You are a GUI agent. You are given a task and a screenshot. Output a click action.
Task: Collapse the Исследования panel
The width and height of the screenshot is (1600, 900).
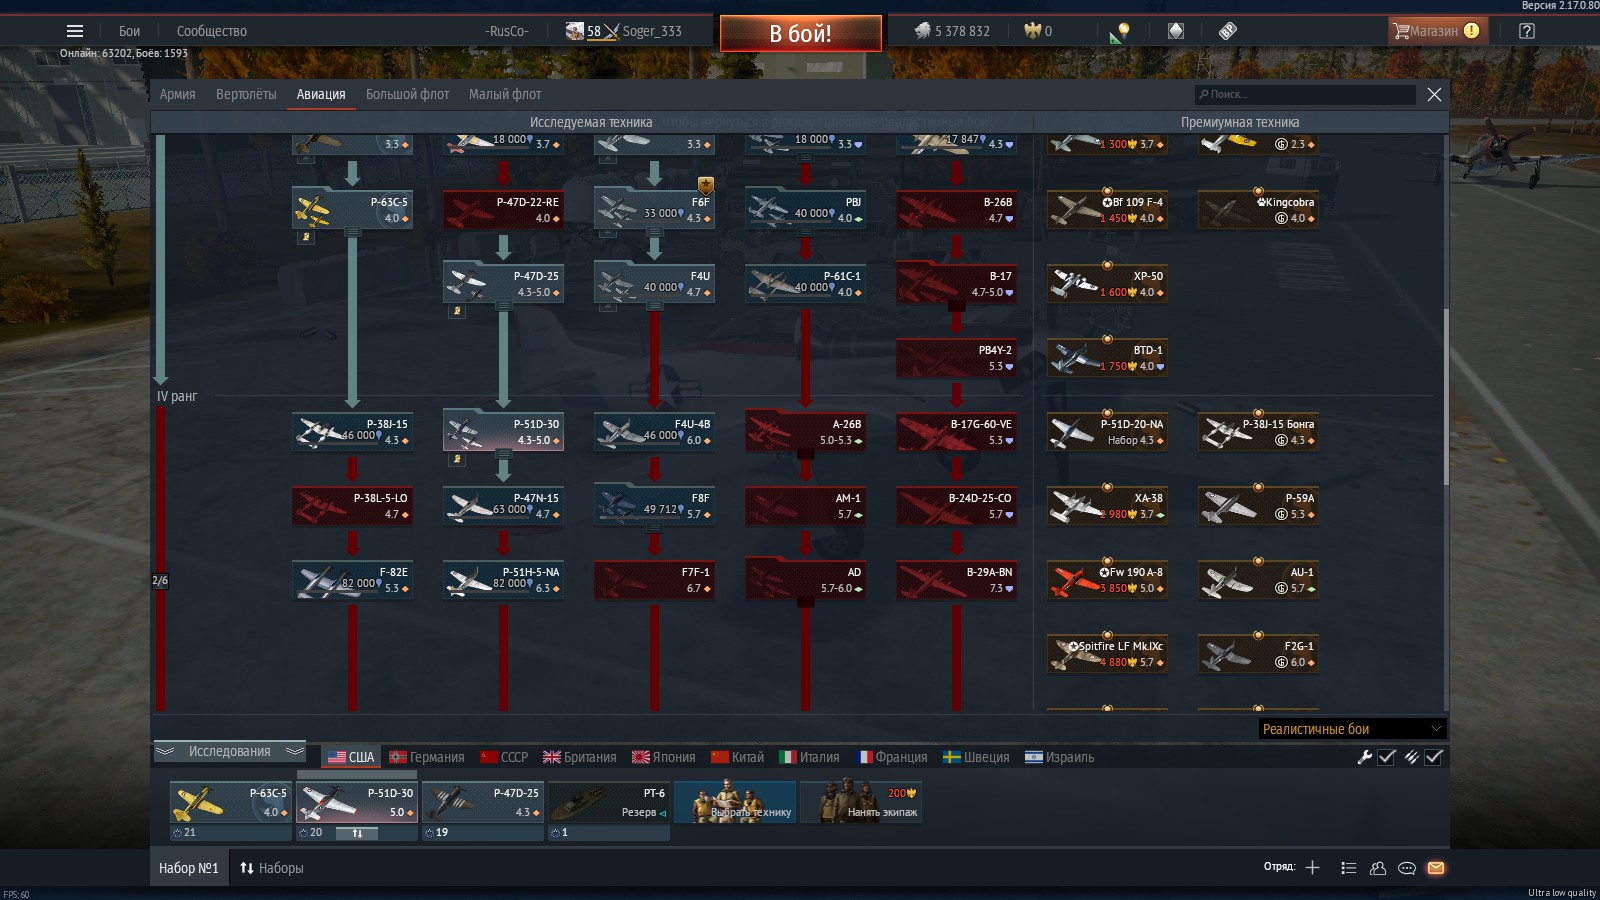(x=229, y=752)
